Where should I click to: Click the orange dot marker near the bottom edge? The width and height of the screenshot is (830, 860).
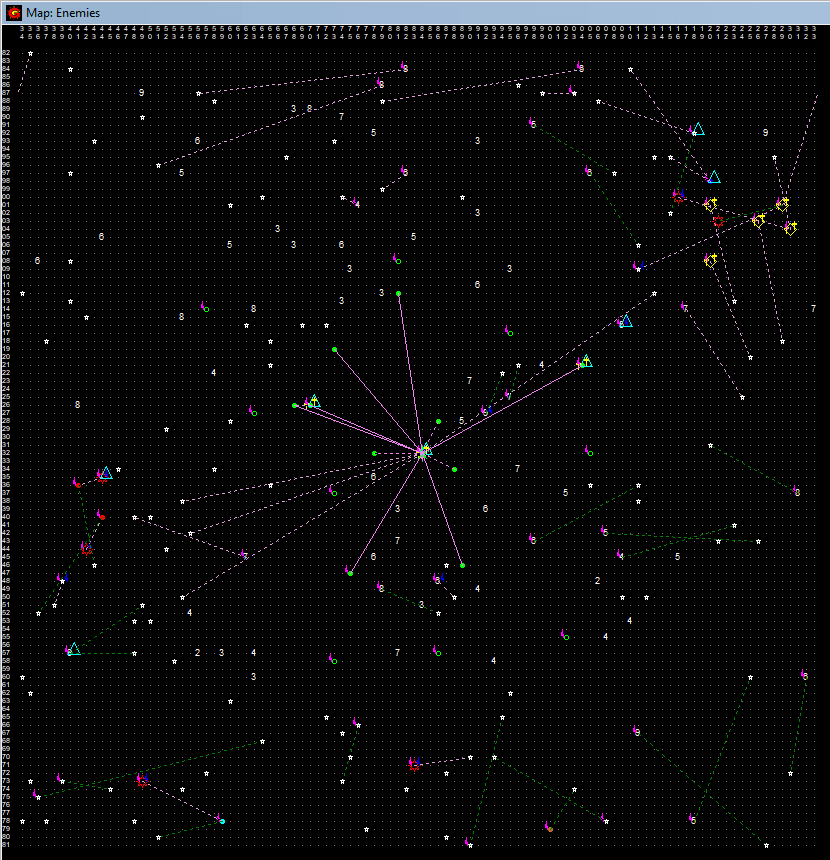coord(550,829)
